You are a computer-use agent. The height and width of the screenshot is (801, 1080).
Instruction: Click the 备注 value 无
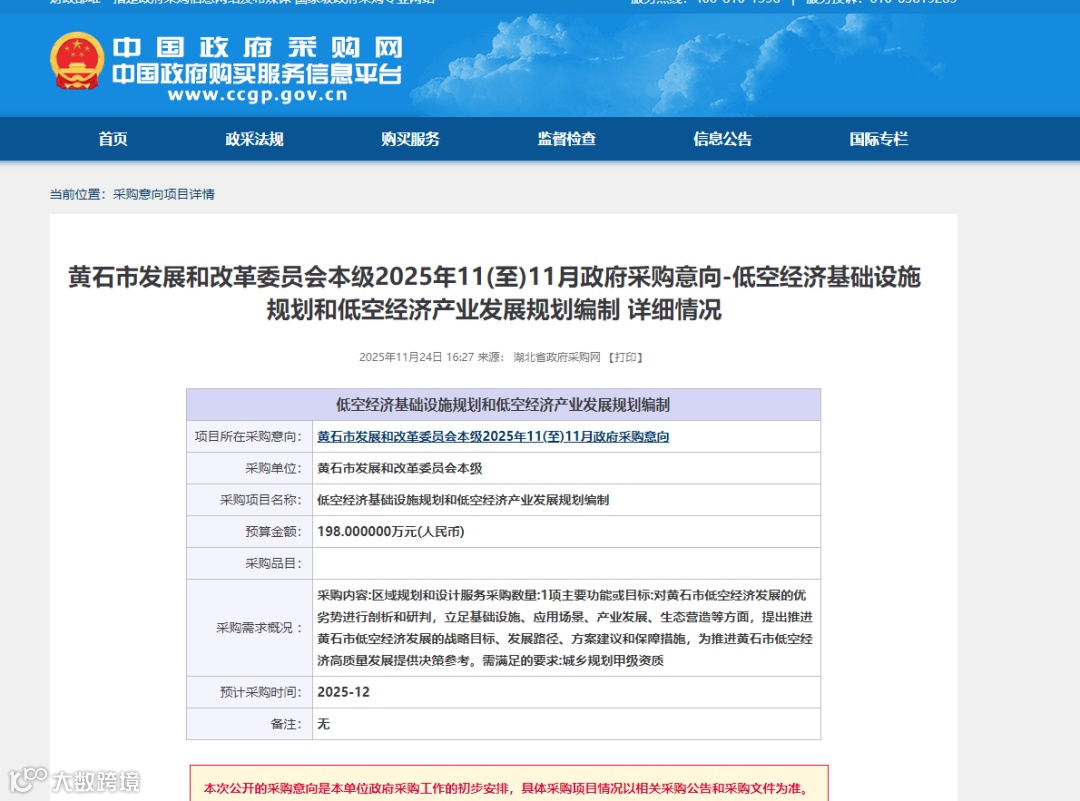tap(324, 724)
